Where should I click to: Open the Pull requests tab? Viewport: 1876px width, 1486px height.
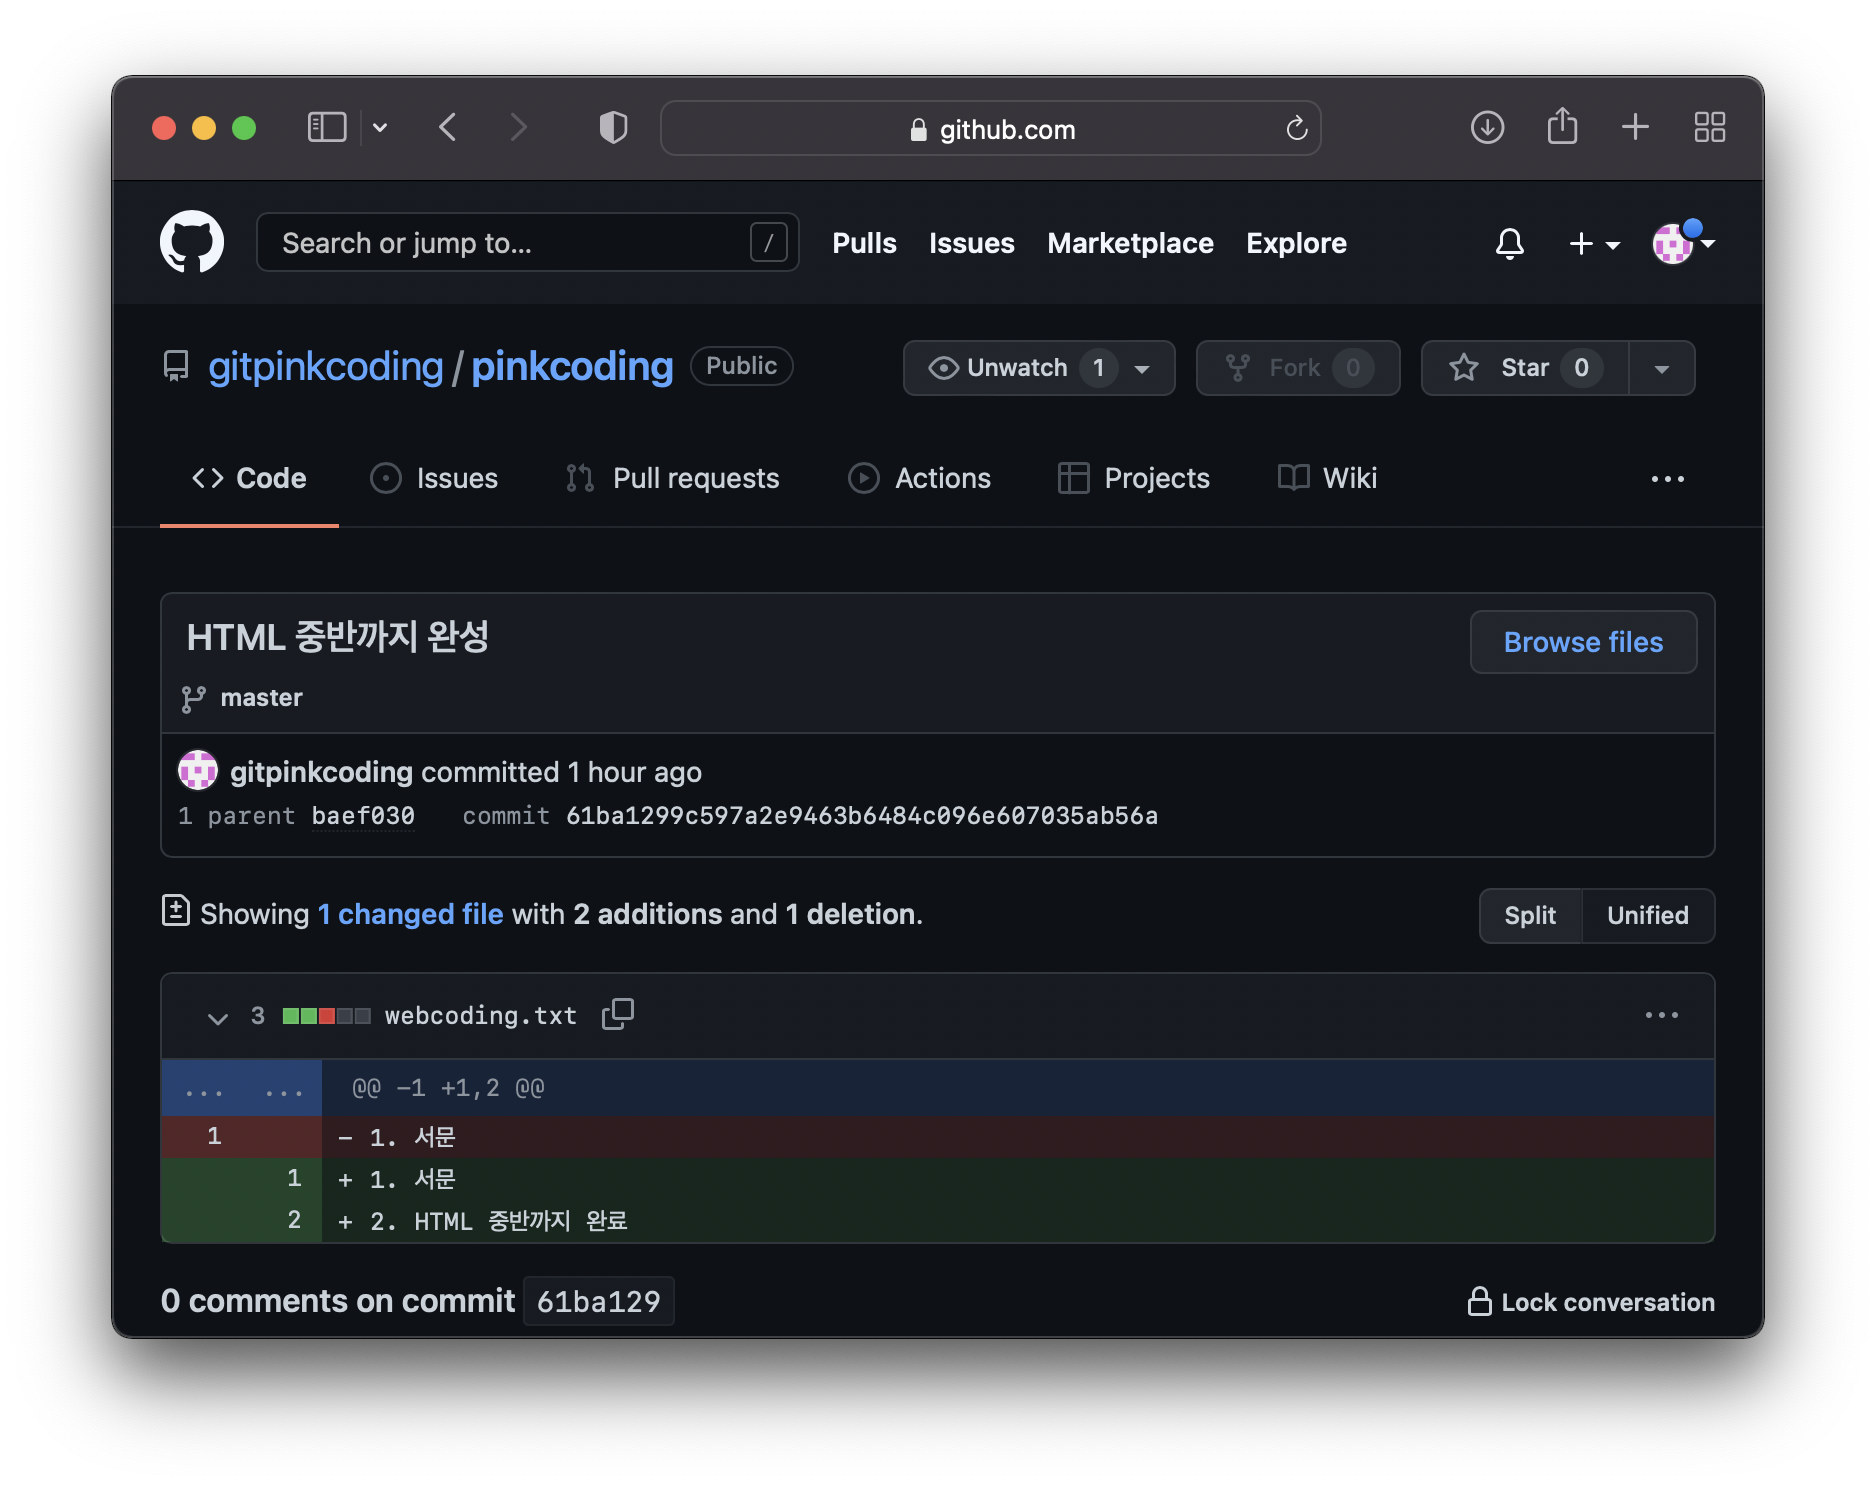[x=672, y=478]
